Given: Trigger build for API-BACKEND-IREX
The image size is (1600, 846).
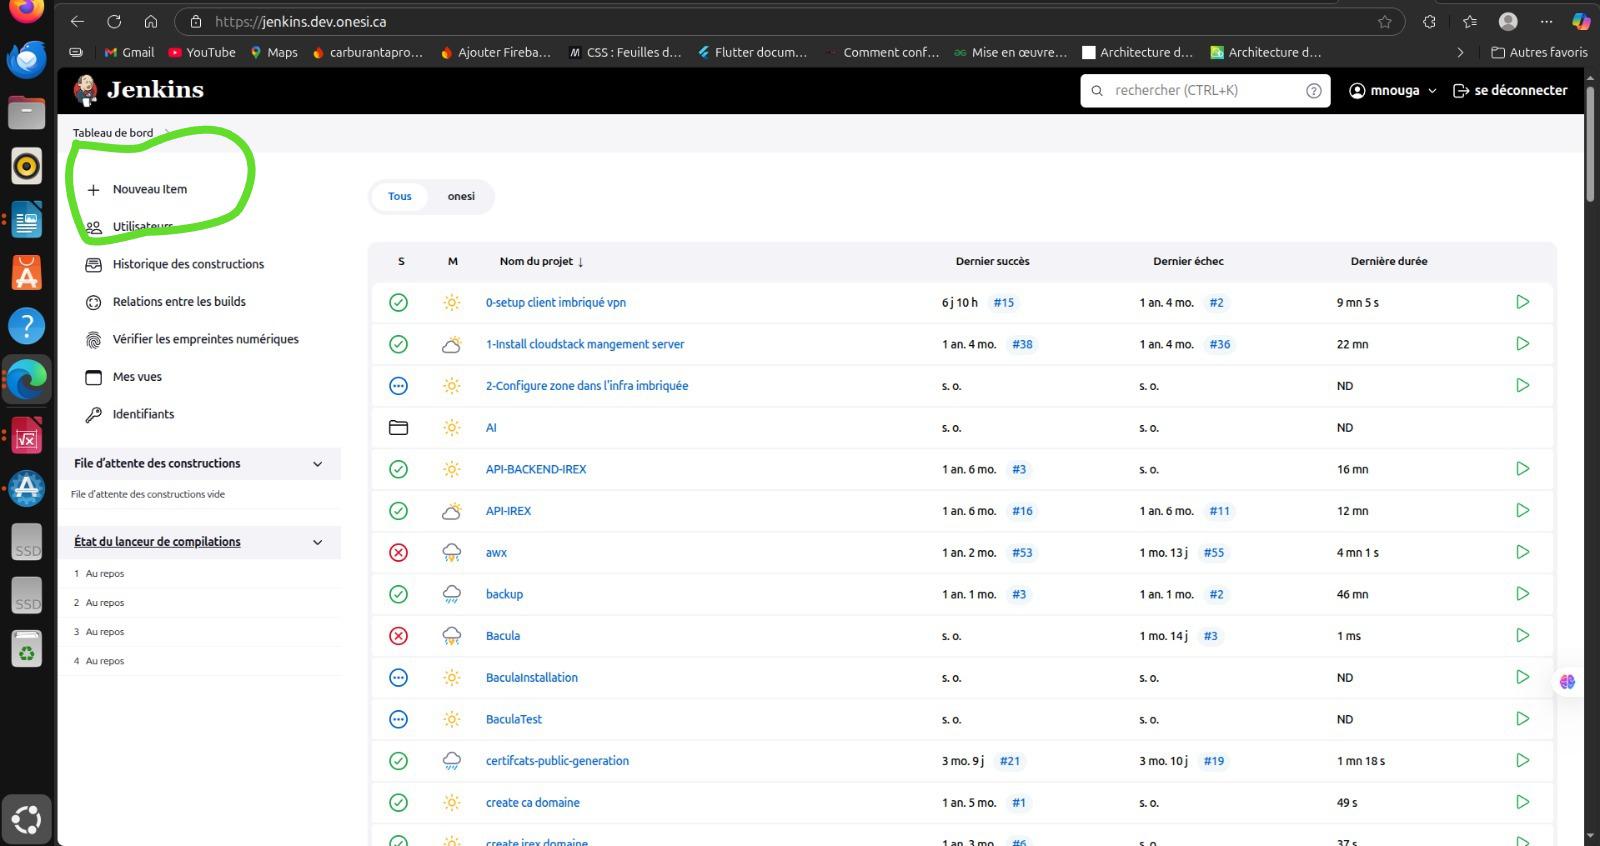Looking at the screenshot, I should pyautogui.click(x=1522, y=469).
